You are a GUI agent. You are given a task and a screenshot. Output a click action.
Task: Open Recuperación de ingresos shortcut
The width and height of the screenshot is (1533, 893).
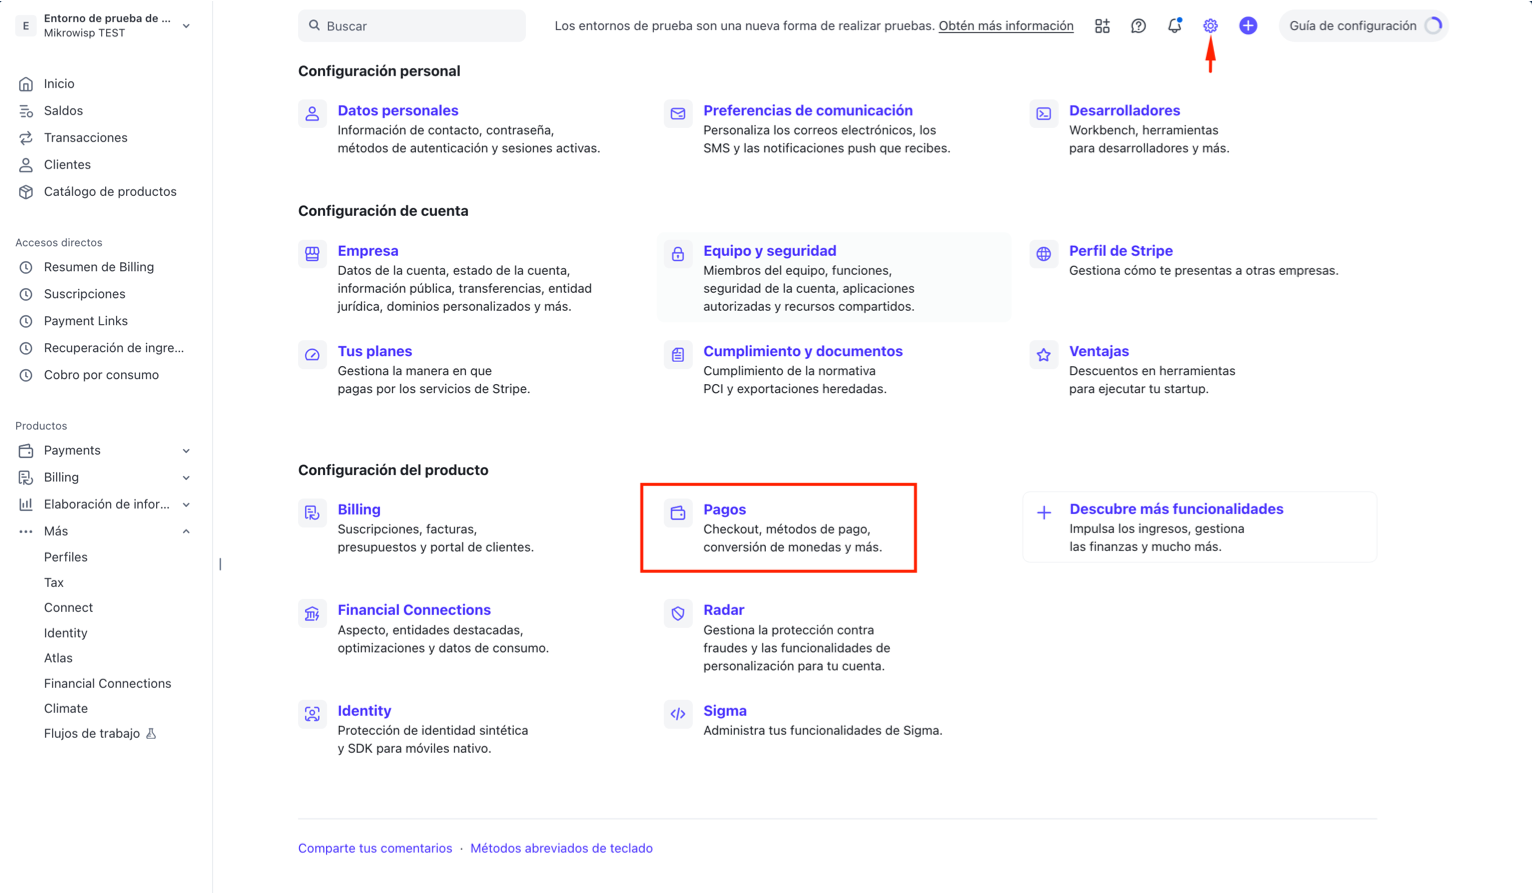coord(113,348)
